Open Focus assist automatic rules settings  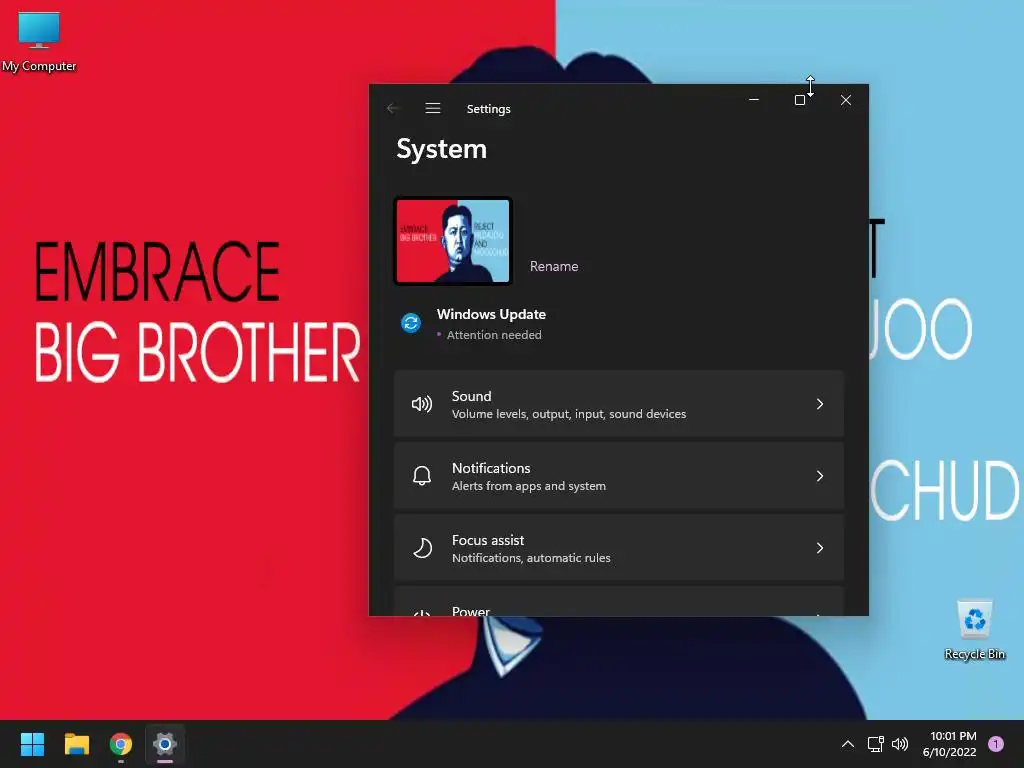click(618, 548)
